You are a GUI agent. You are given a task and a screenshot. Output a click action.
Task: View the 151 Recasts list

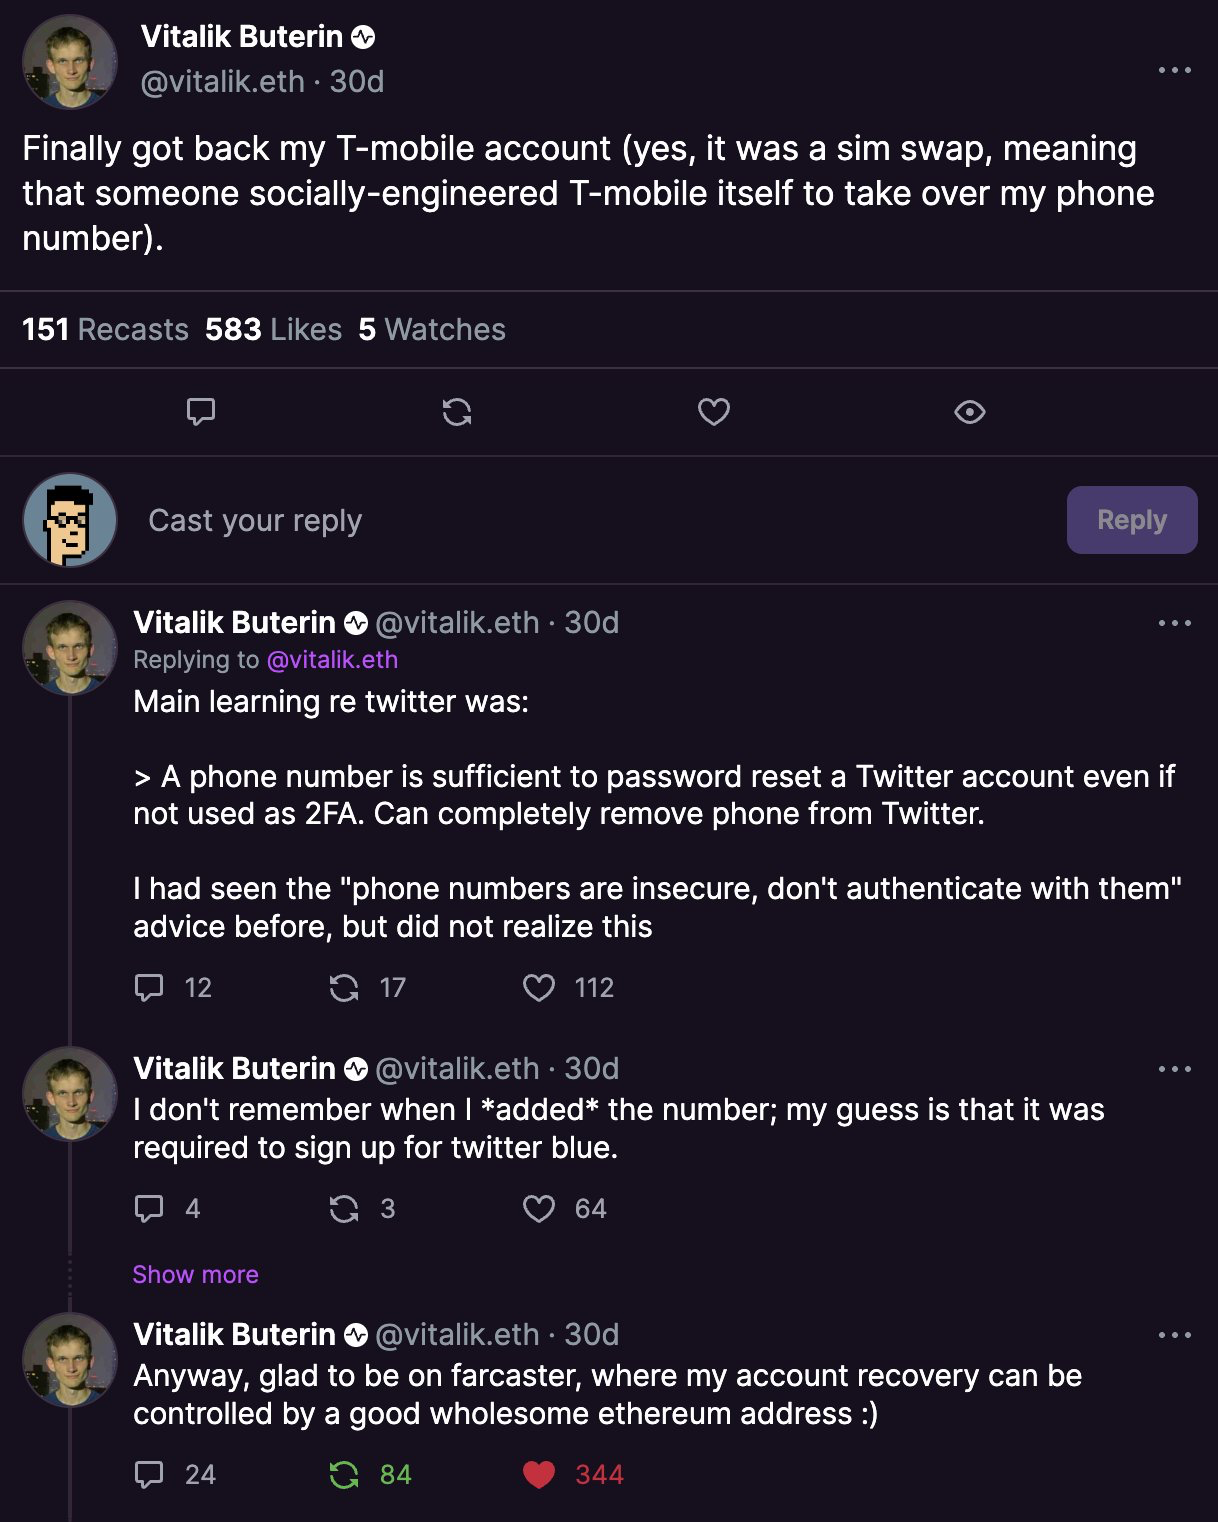coord(105,330)
